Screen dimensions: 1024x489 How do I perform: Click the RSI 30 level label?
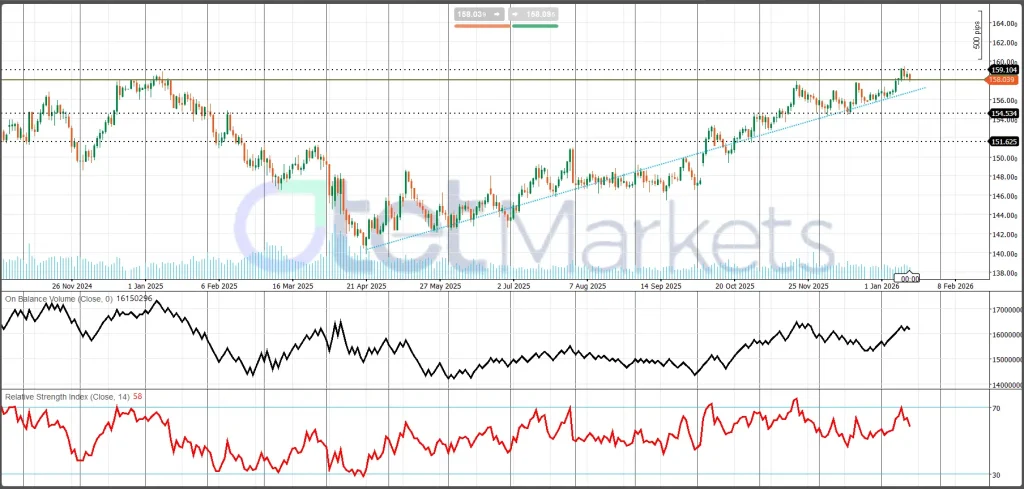997,474
